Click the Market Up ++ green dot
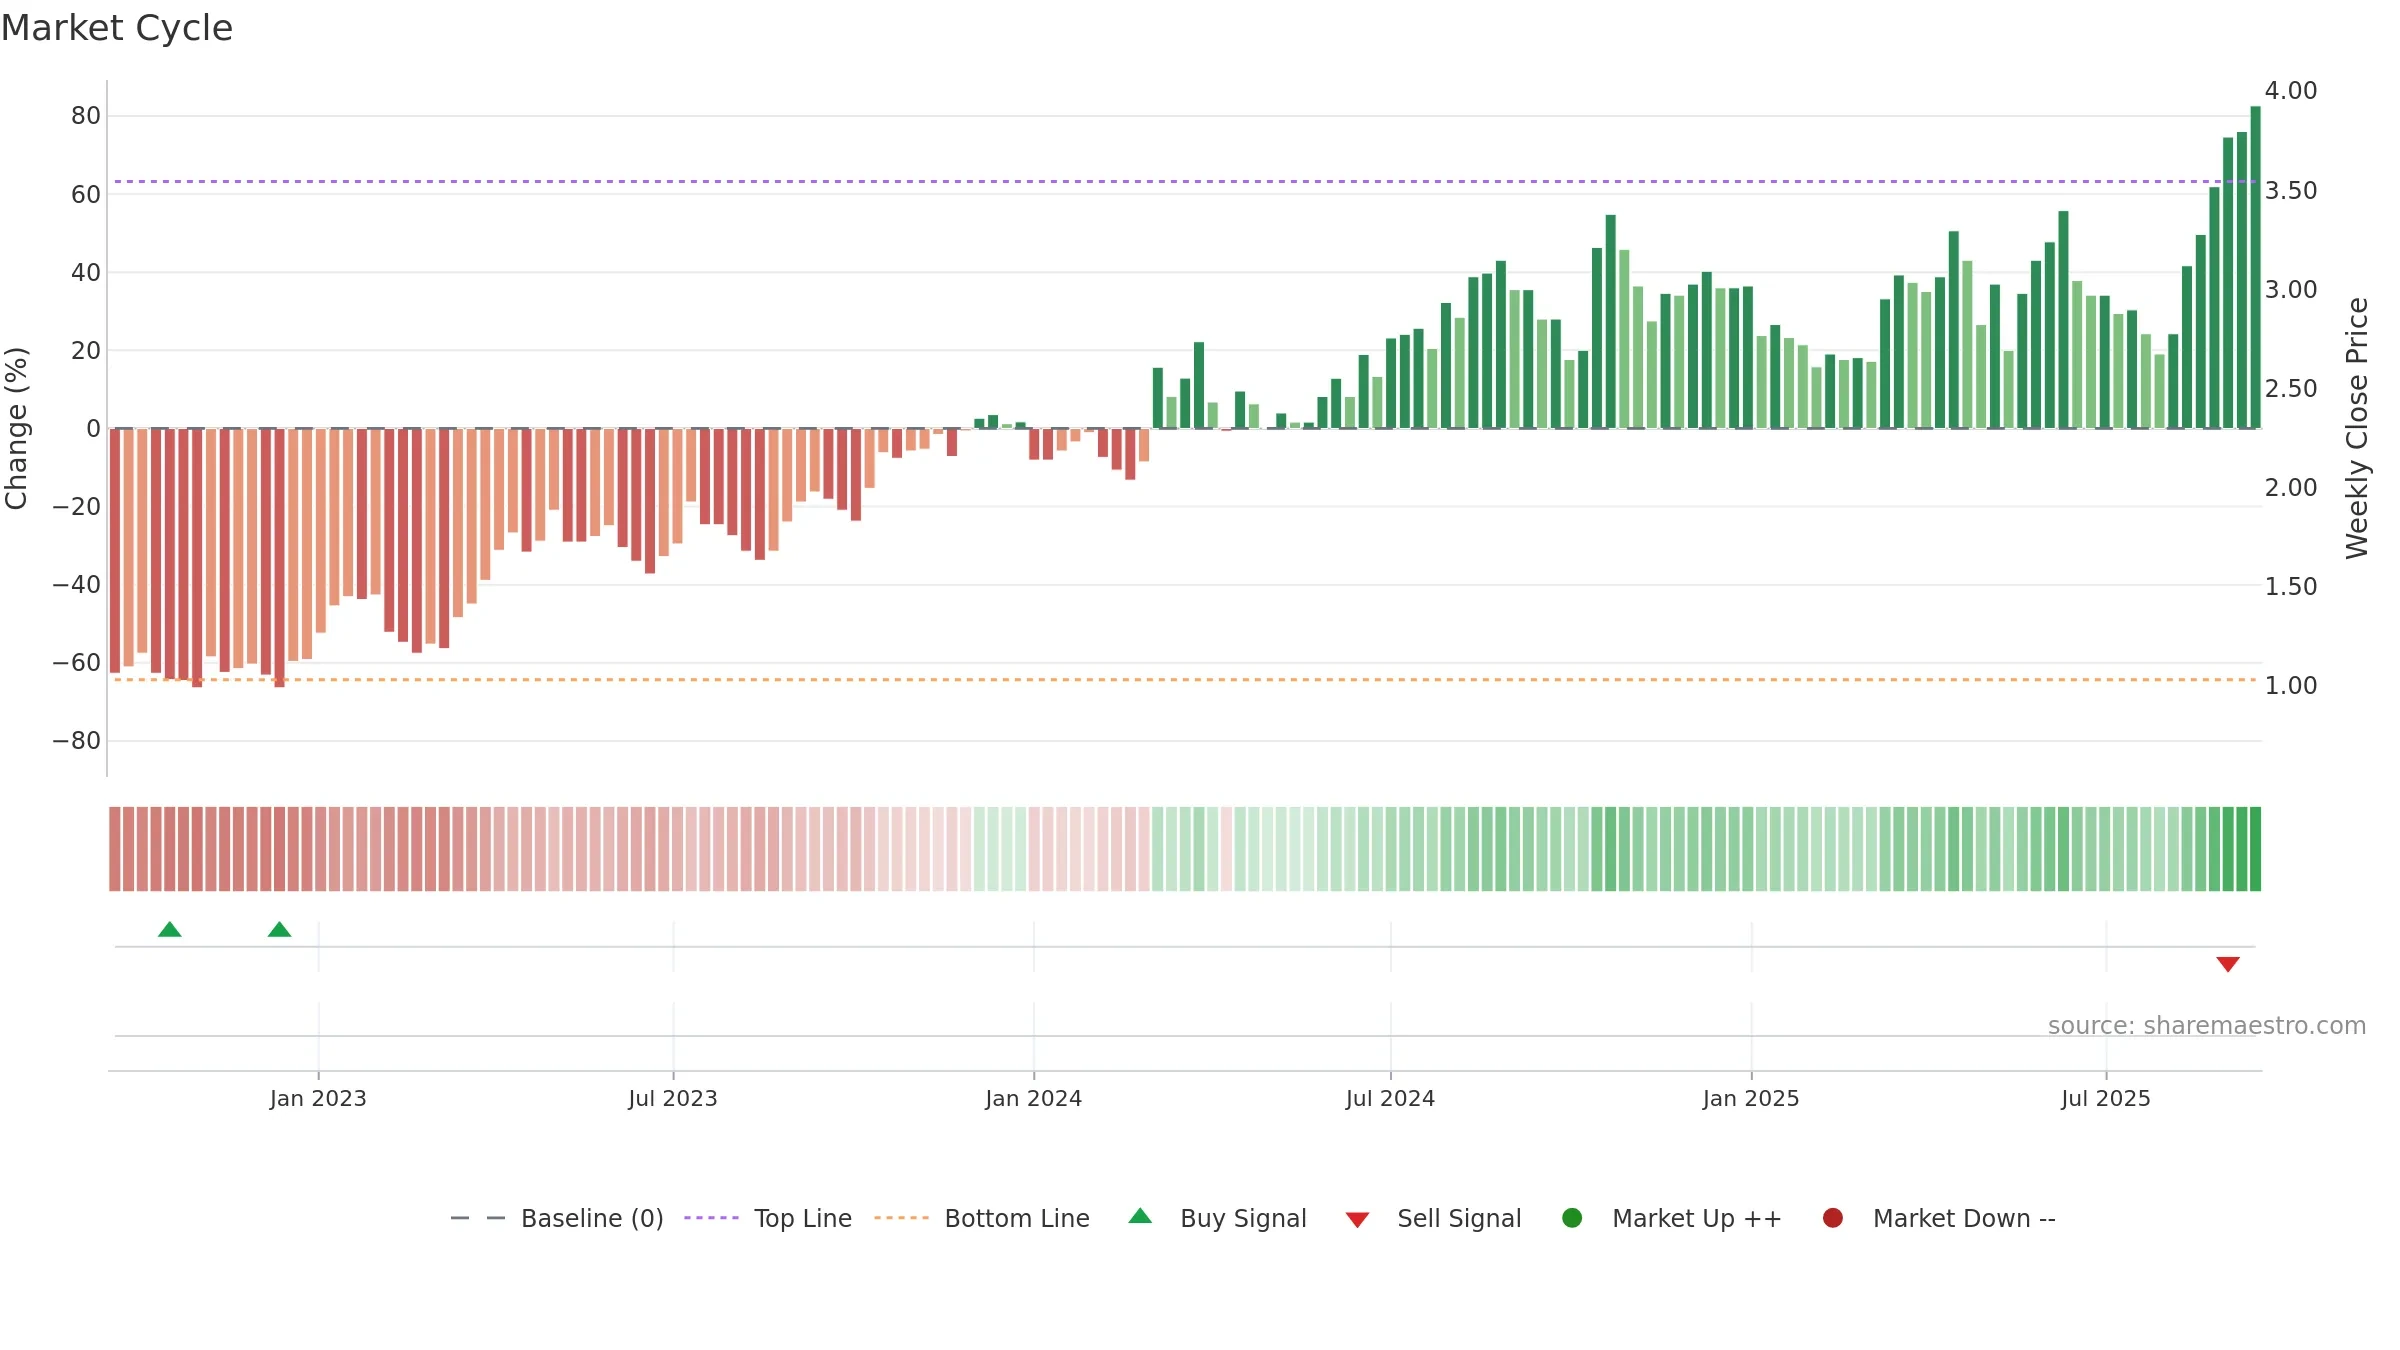 tap(1572, 1218)
